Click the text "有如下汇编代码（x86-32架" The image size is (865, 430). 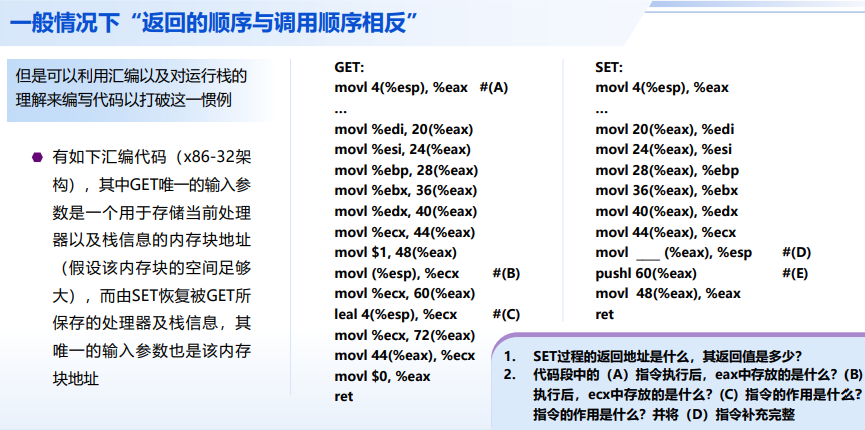tap(152, 157)
